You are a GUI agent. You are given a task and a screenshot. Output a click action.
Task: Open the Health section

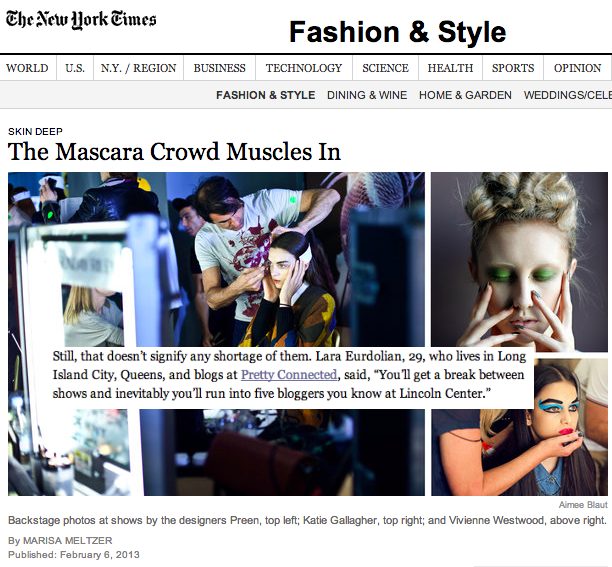pyautogui.click(x=450, y=69)
